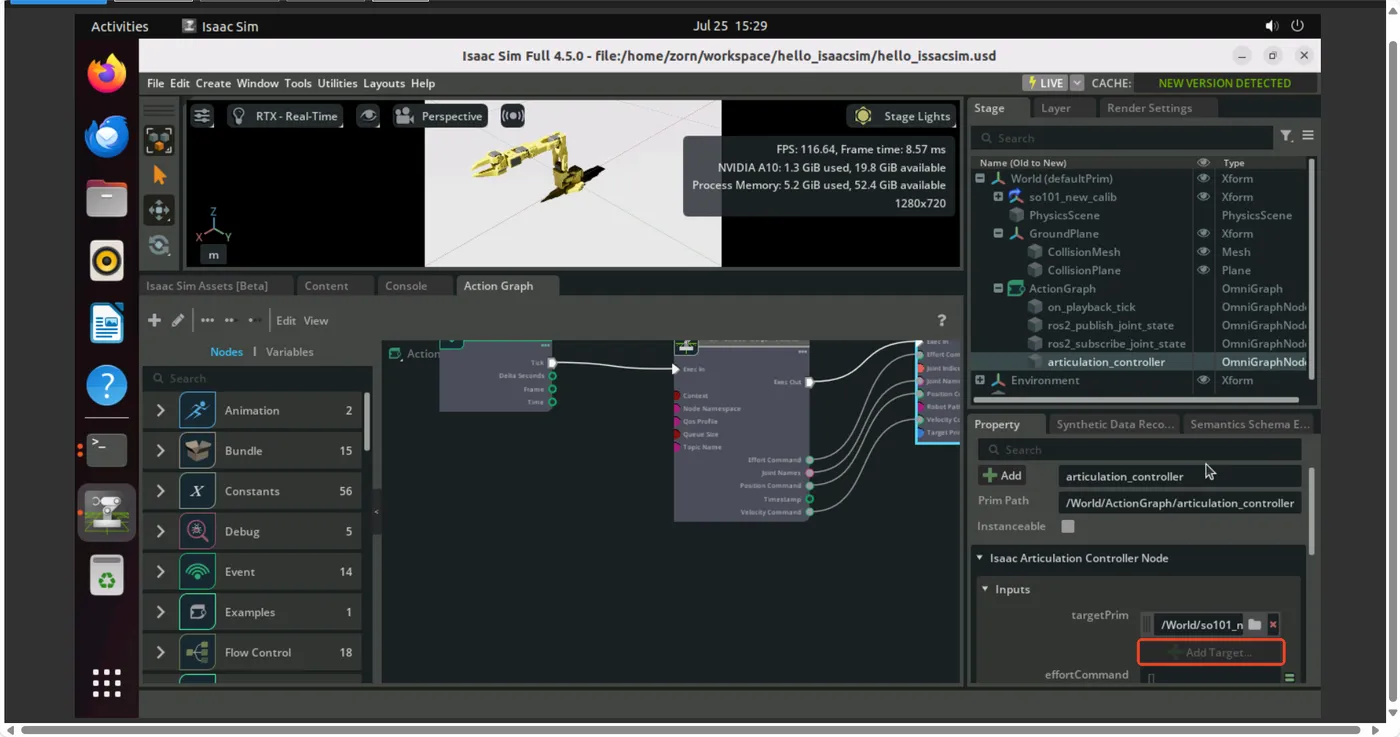Expand Environment tree node
Viewport: 1400px width, 737px height.
980,380
